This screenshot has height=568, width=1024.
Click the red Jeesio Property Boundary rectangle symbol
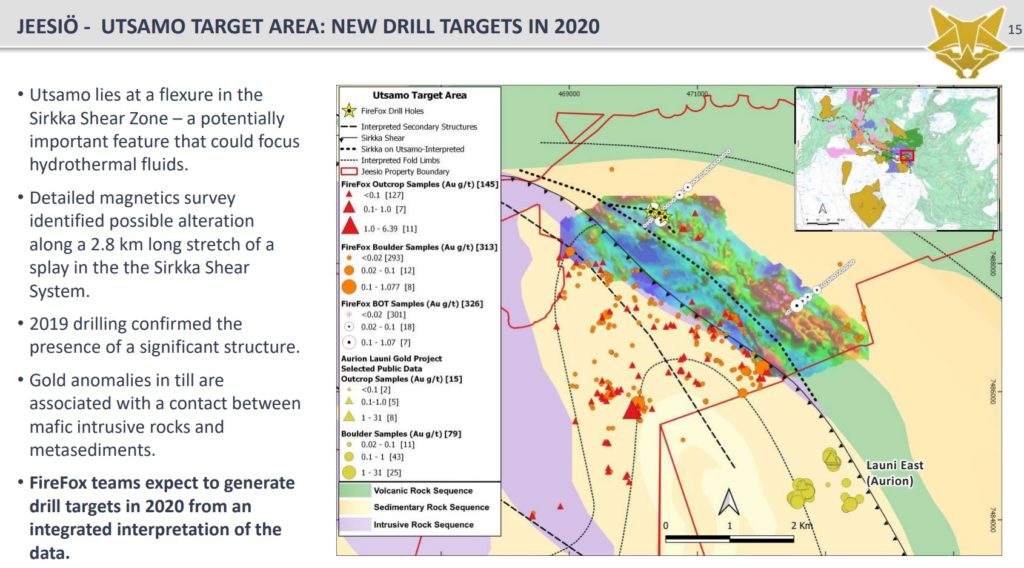point(349,172)
